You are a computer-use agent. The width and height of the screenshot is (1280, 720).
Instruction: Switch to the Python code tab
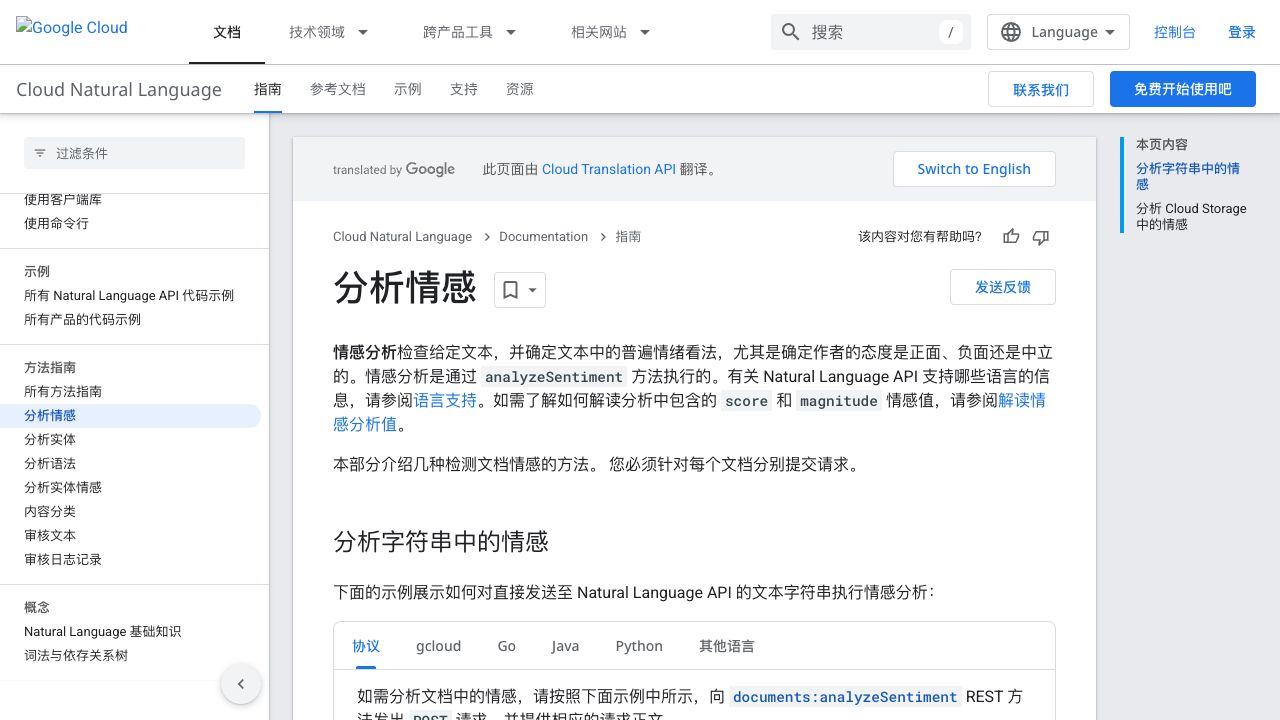coord(639,646)
